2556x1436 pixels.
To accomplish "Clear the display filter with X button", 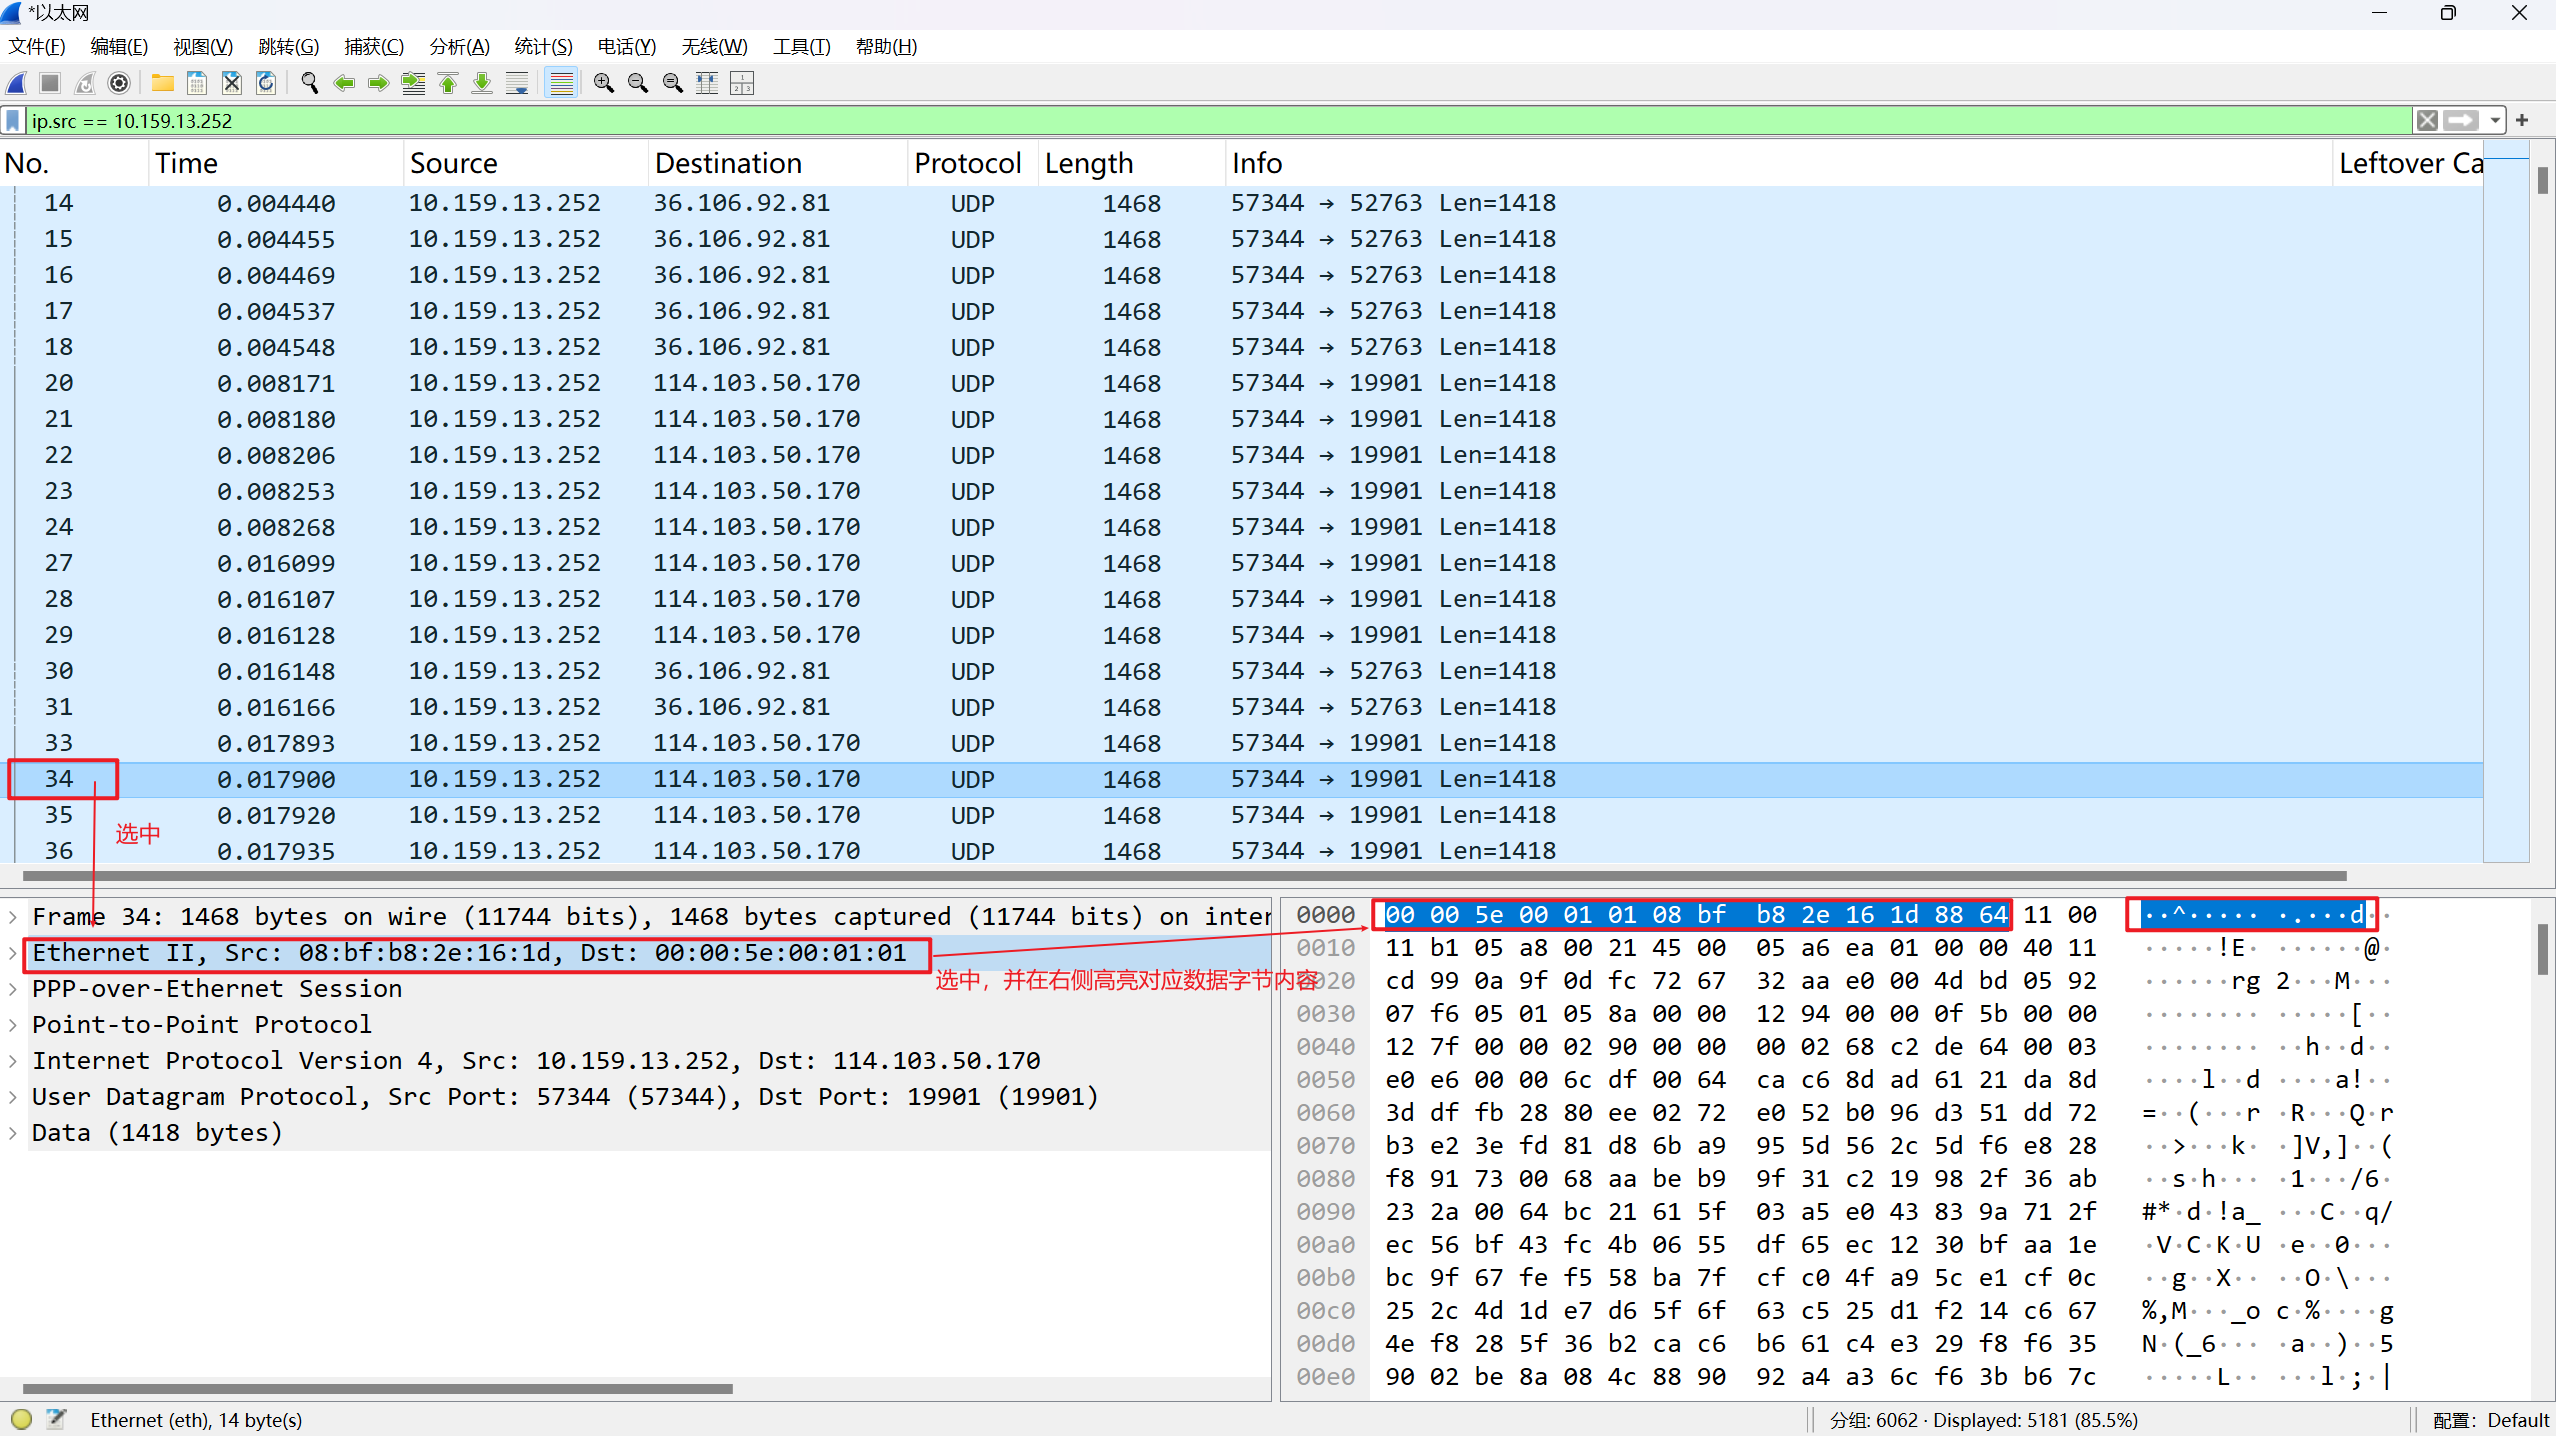I will click(2427, 121).
